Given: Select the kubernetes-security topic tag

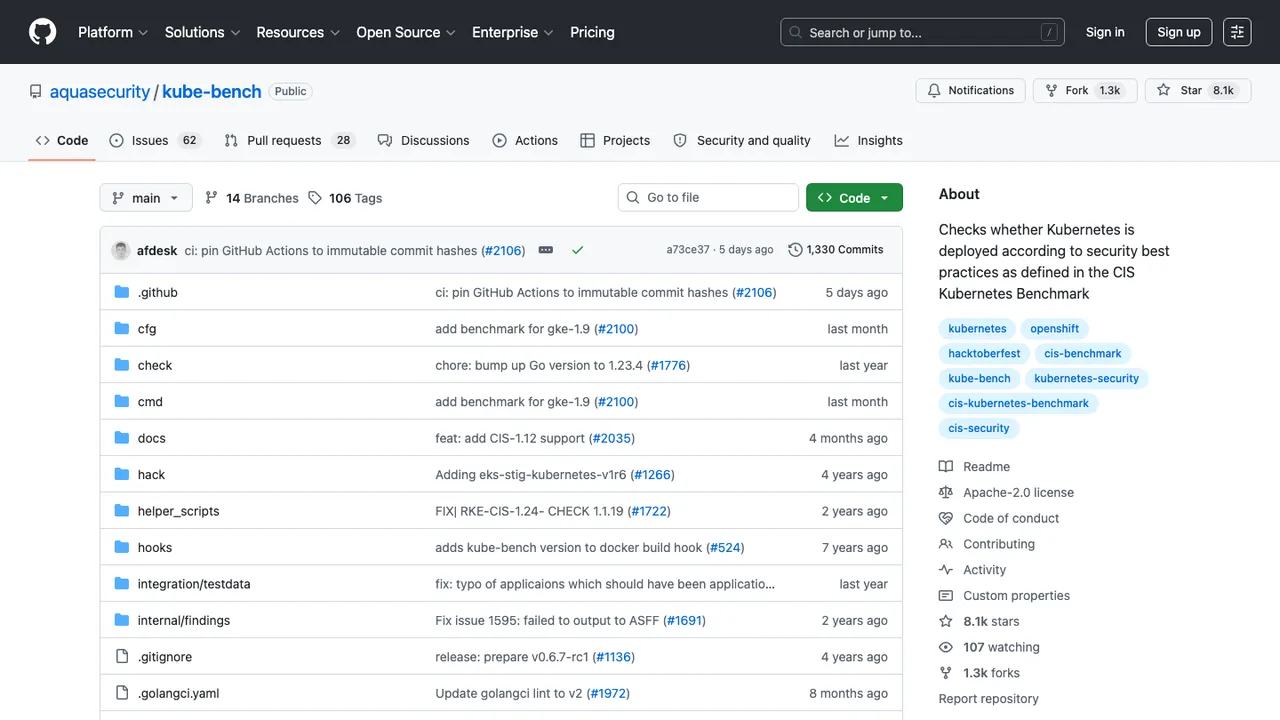Looking at the screenshot, I should point(1087,379).
